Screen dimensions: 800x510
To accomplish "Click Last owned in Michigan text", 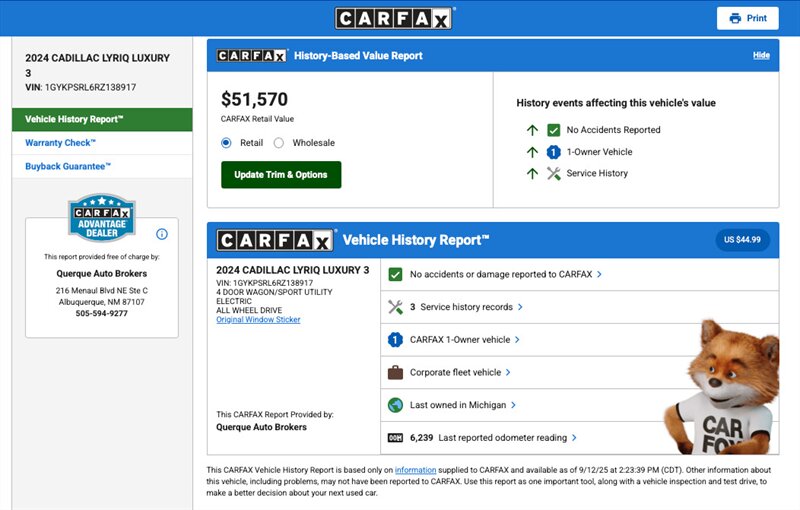I will [458, 405].
